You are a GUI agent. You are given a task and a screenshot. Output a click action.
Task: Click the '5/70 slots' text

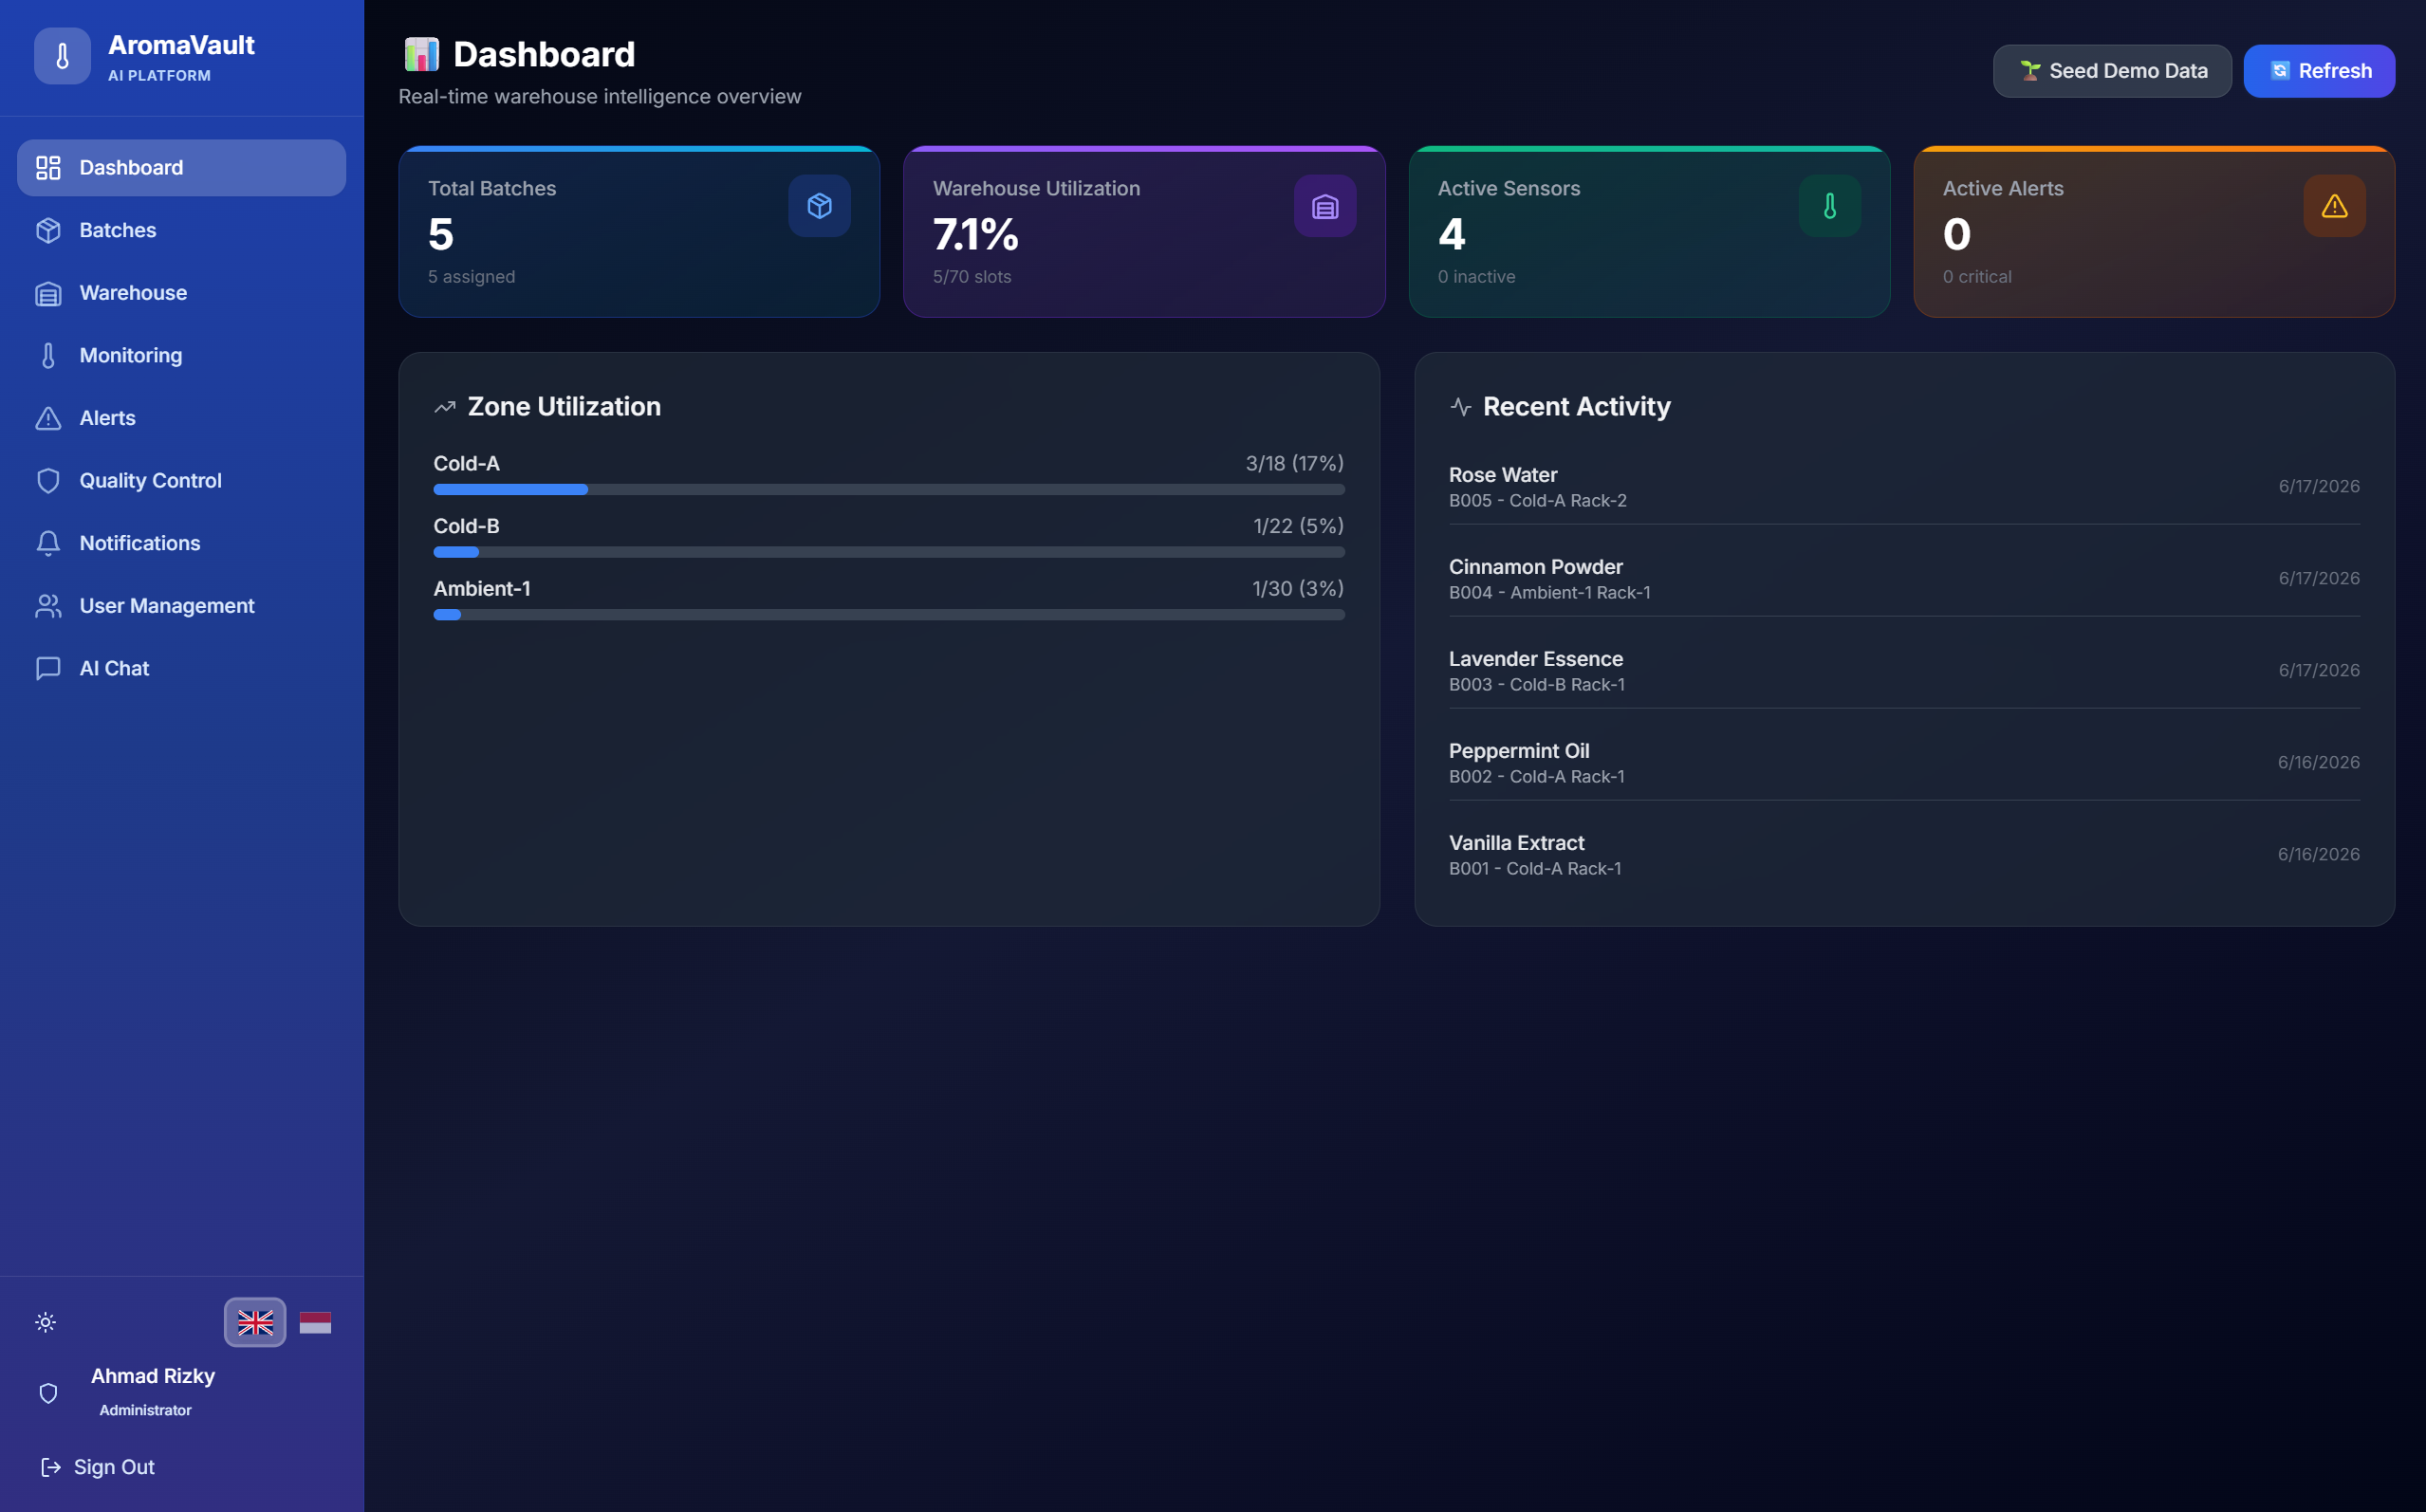972,277
